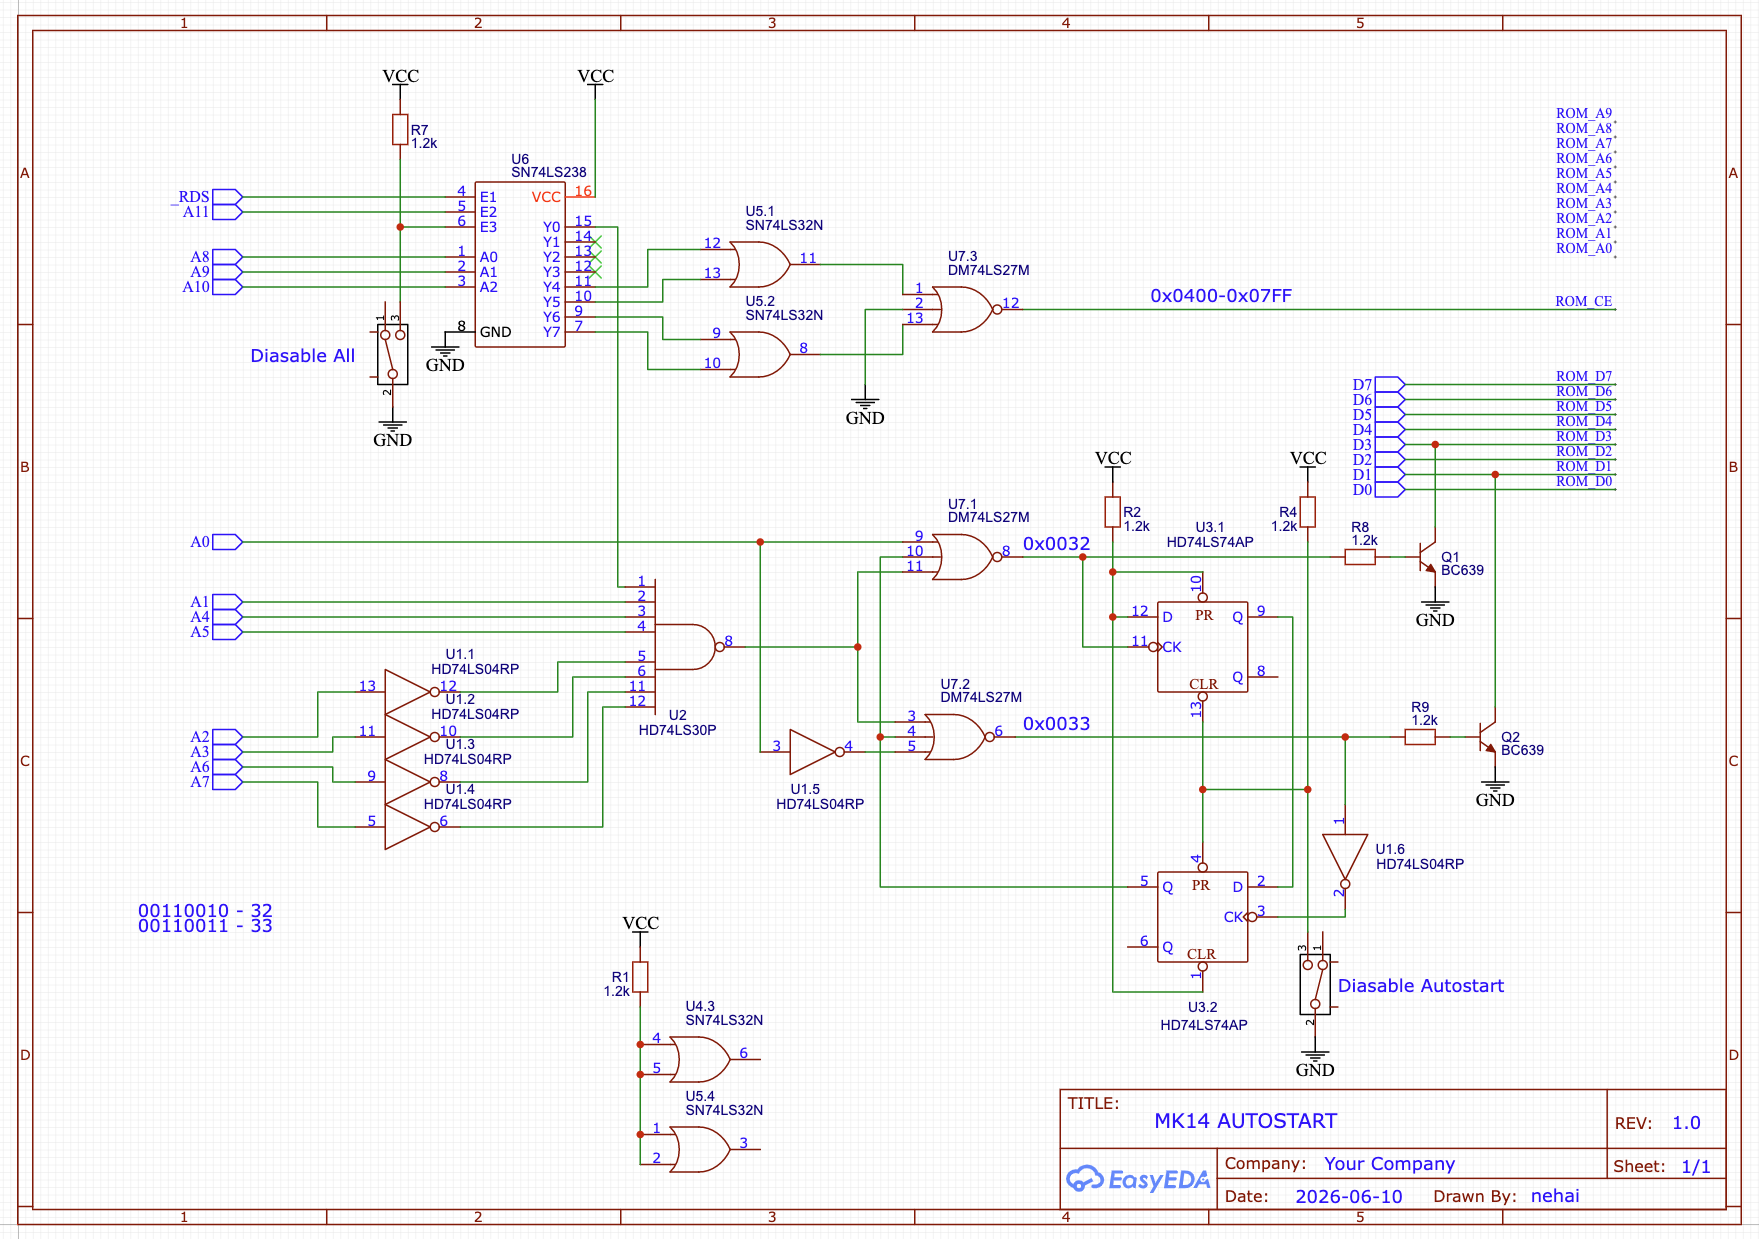This screenshot has height=1239, width=1759.
Task: Select the U2 HD74LS30P NAND gate
Action: [x=688, y=647]
